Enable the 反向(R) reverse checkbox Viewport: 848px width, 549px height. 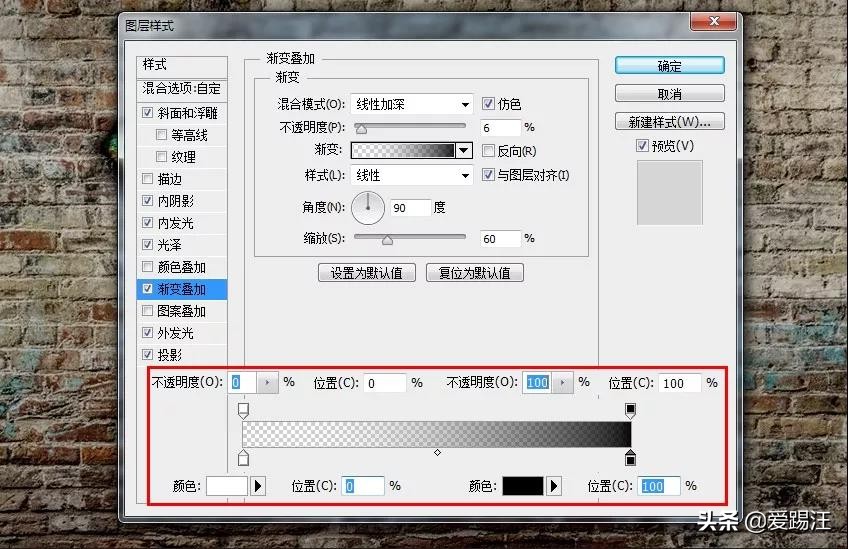click(488, 150)
